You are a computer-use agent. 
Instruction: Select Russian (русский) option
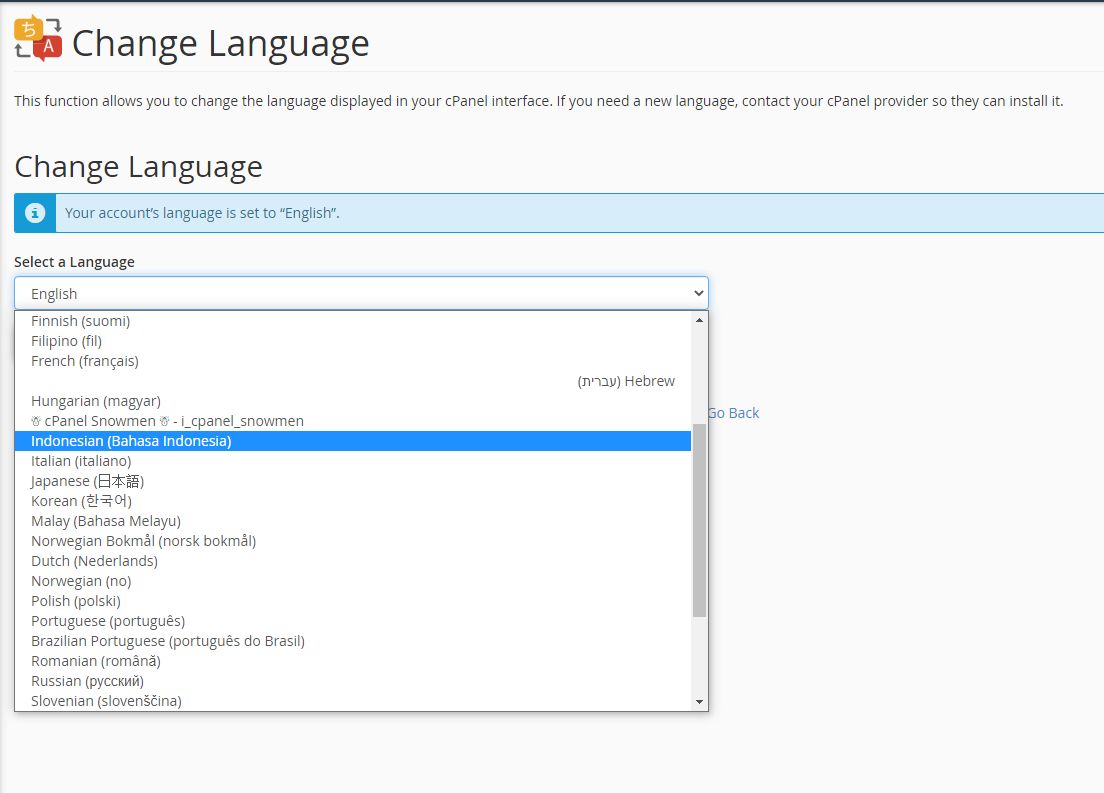pos(353,681)
